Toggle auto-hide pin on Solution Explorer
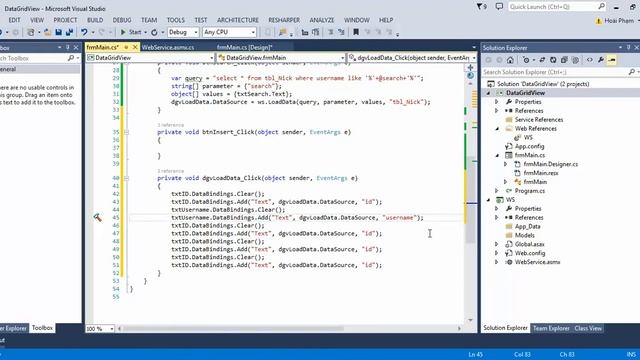Screen dimensions: 640x360 click(x=628, y=47)
